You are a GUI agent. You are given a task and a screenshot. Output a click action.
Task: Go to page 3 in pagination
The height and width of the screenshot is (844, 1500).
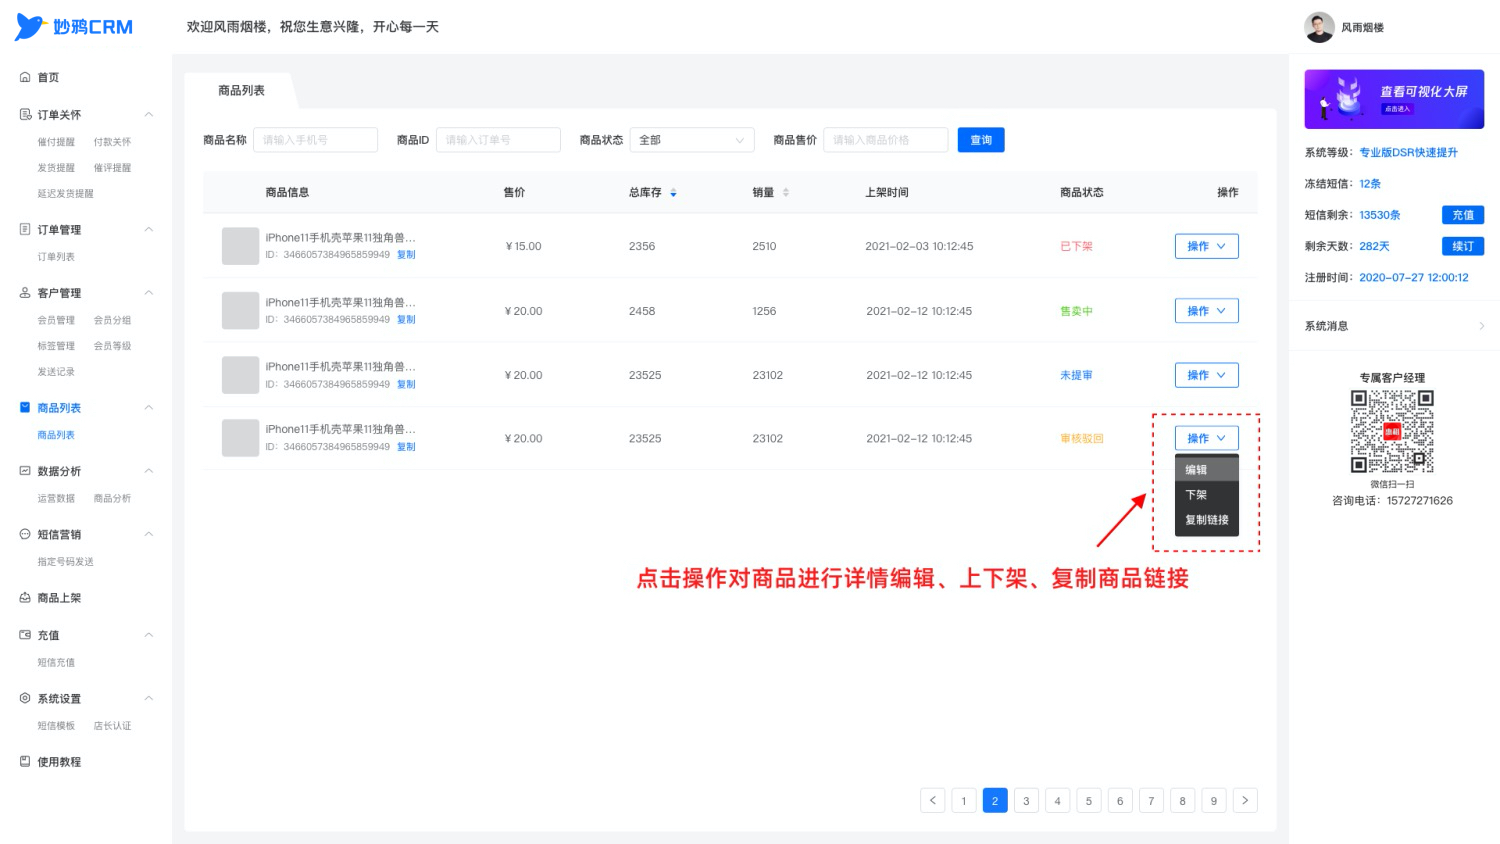coord(1026,800)
